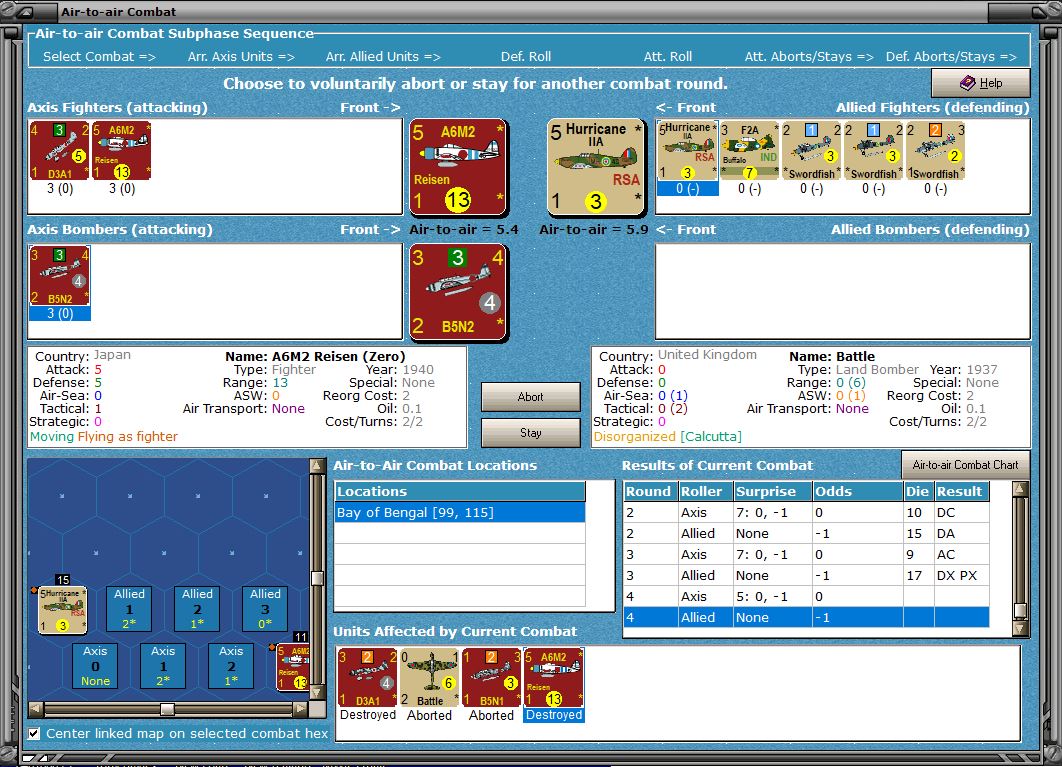Click the Axis 1 box on the map

click(x=163, y=665)
